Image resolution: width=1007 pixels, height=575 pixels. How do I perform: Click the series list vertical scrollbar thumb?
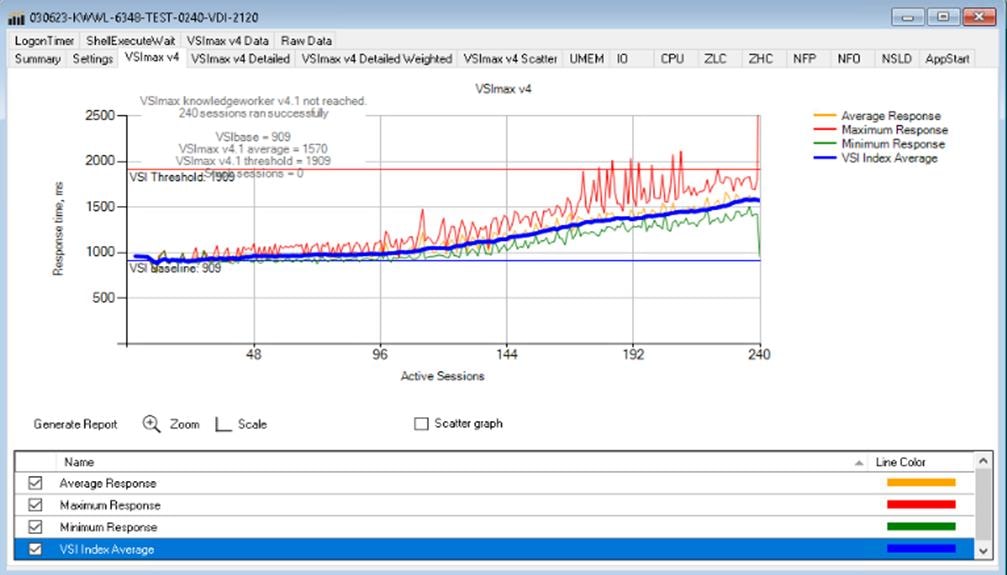(x=983, y=505)
